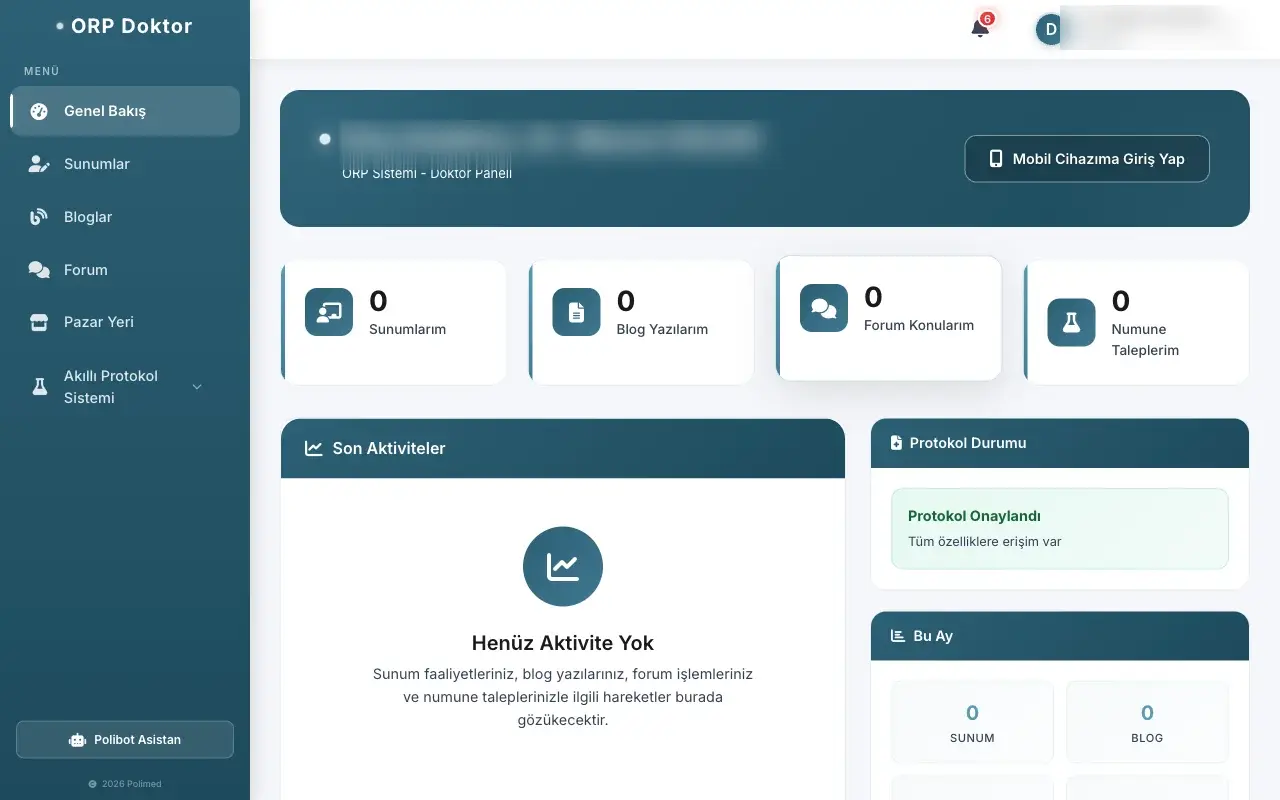The image size is (1280, 800).
Task: Click the user avatar letter D
Action: [x=1050, y=29]
